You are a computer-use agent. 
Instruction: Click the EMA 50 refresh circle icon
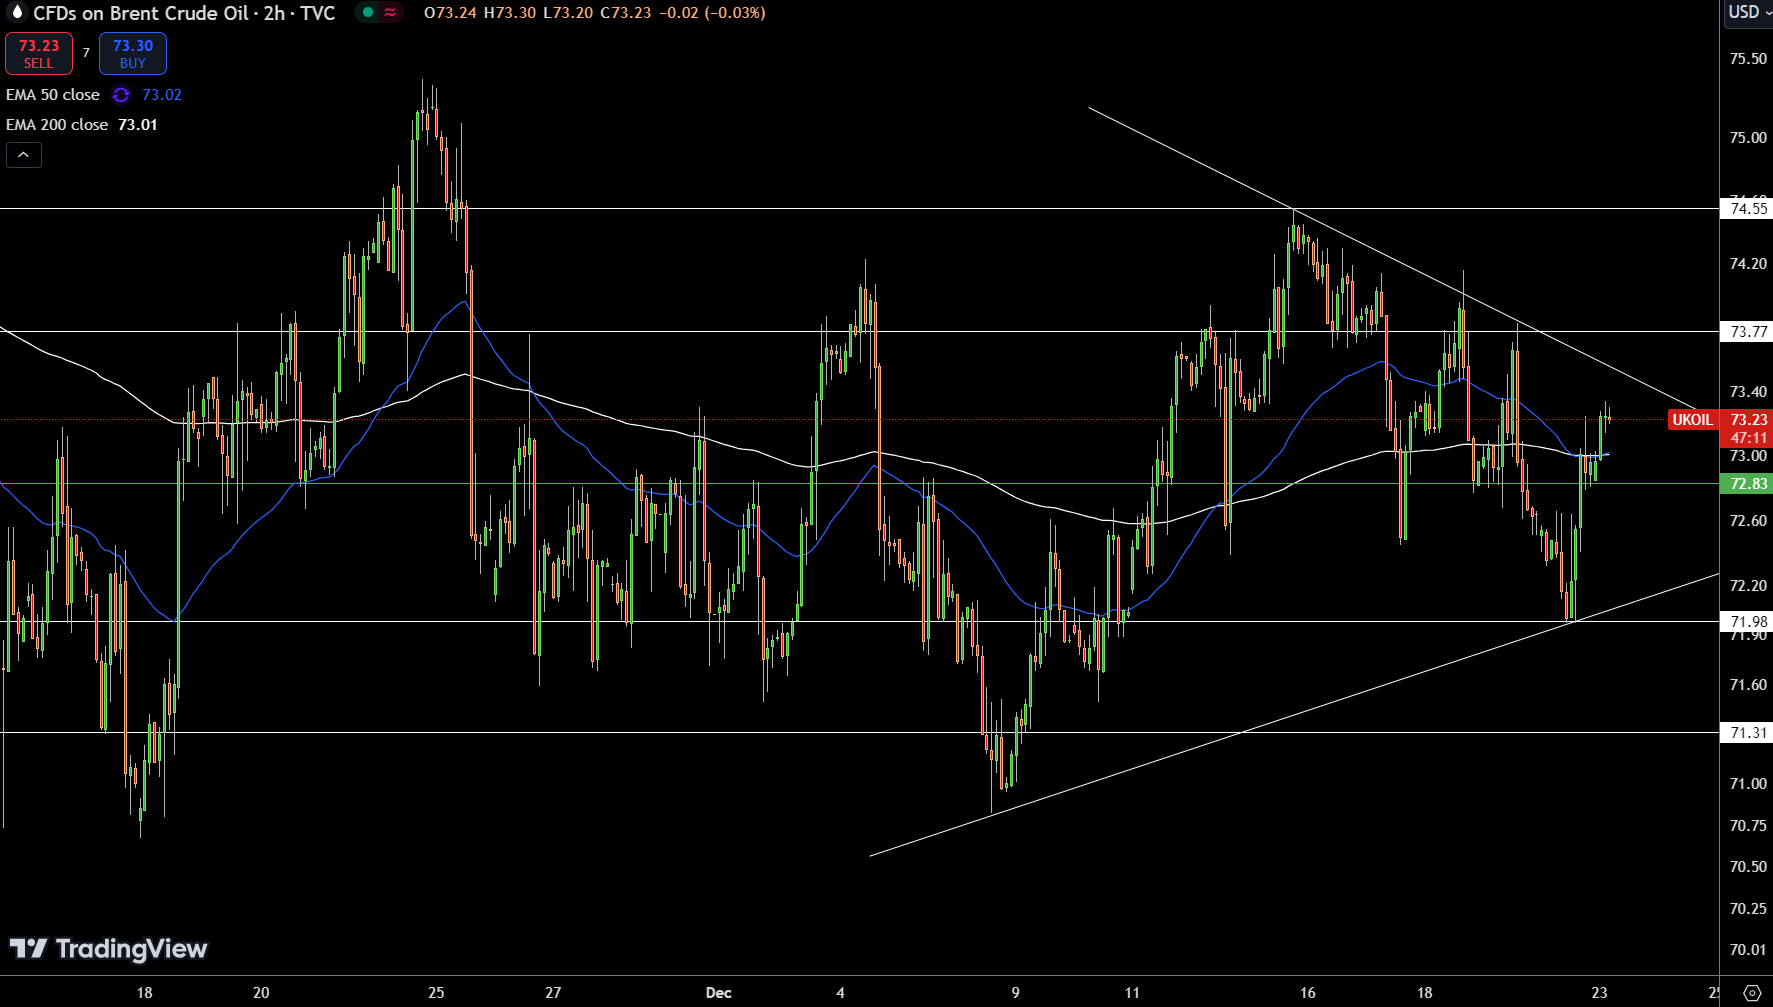point(121,95)
